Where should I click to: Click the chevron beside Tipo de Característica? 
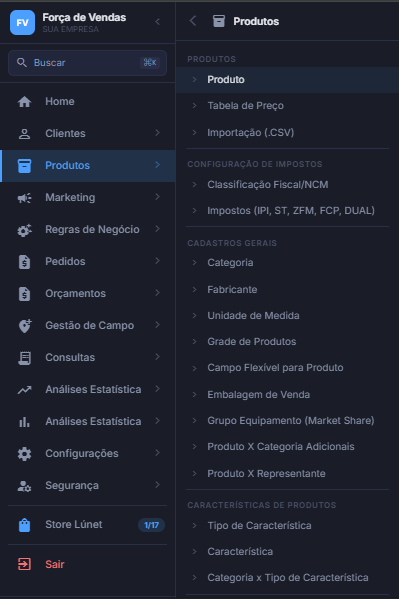195,526
